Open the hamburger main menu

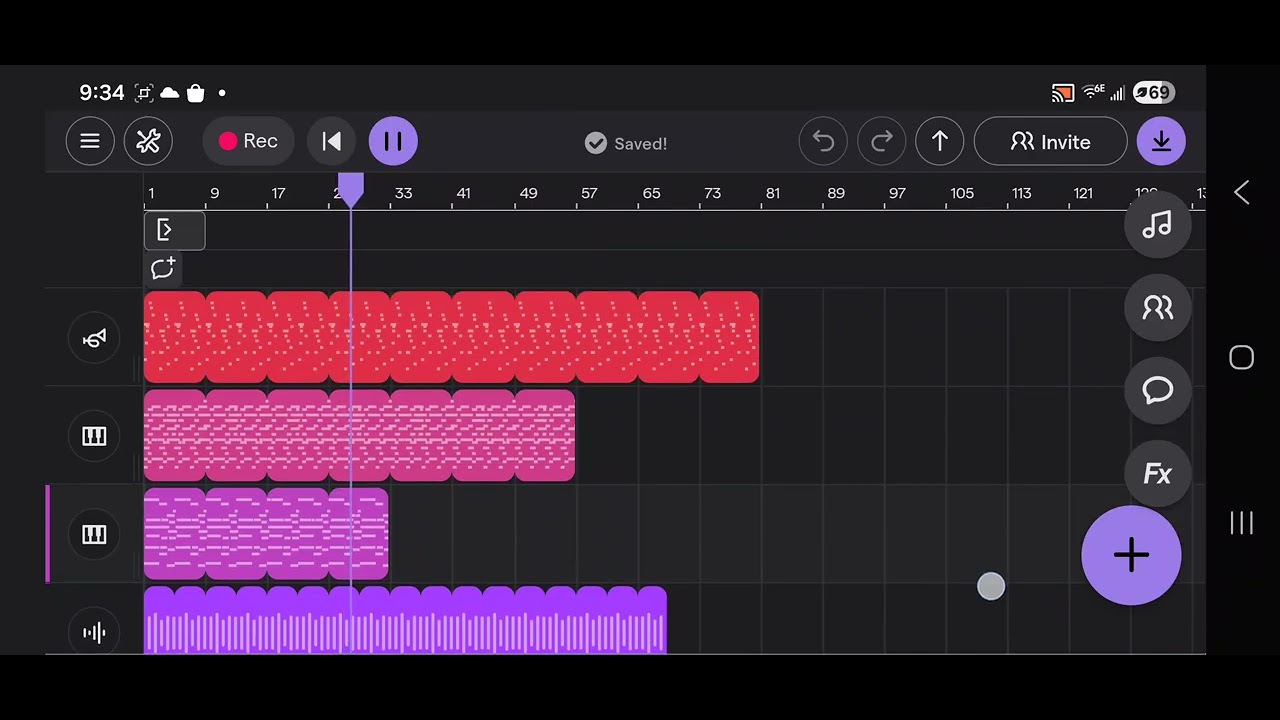90,142
